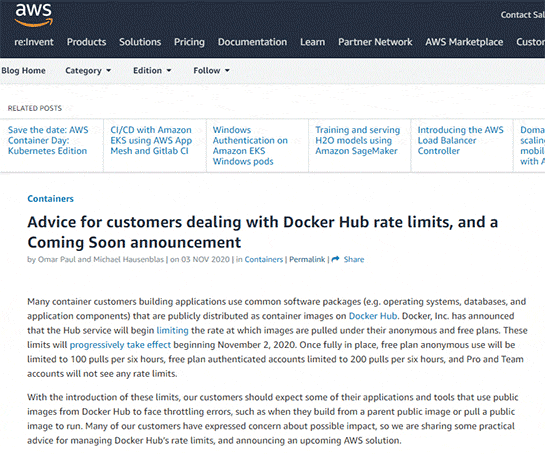Click the Share arrow icon
Screen dimensions: 545x454
tap(335, 259)
